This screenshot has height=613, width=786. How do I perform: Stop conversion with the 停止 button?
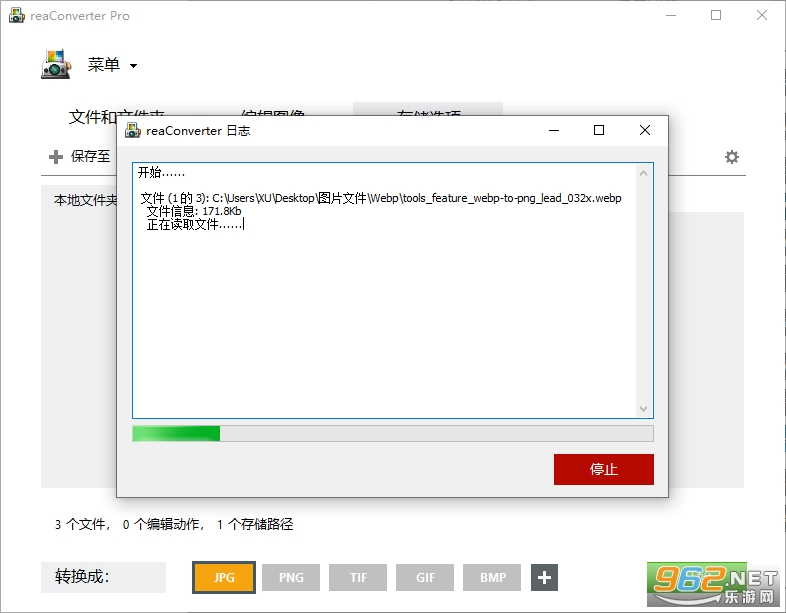pos(604,469)
